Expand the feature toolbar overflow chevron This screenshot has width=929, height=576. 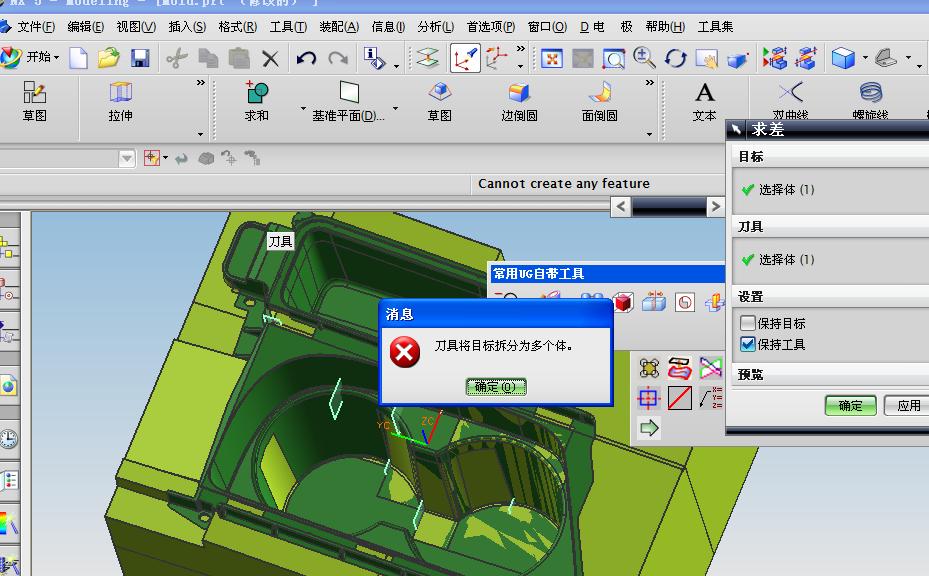tap(650, 83)
